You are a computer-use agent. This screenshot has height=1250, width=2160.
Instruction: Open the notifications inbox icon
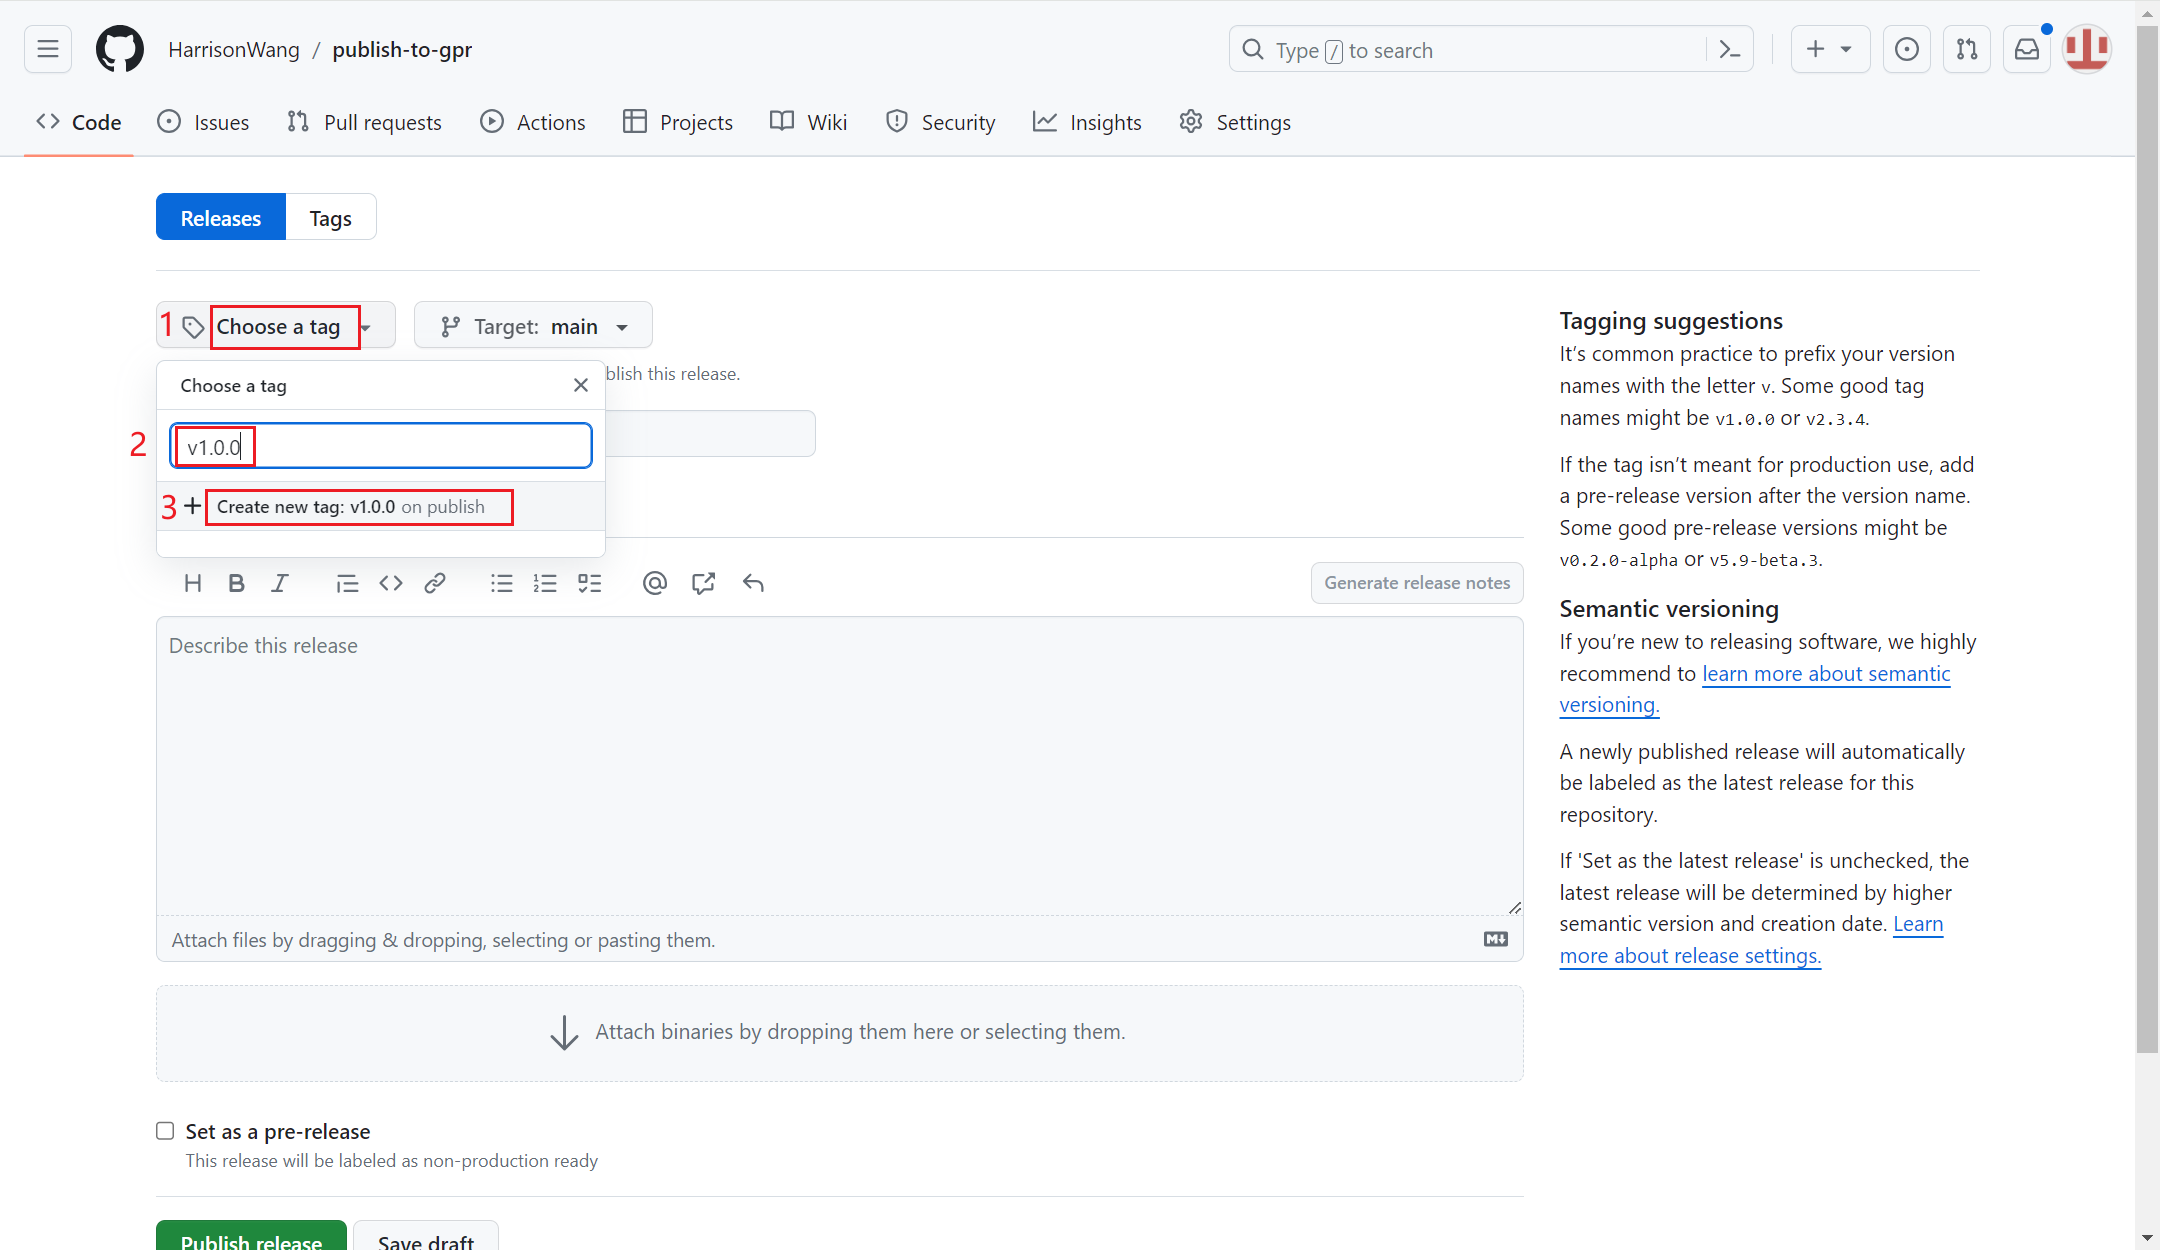pos(2027,49)
